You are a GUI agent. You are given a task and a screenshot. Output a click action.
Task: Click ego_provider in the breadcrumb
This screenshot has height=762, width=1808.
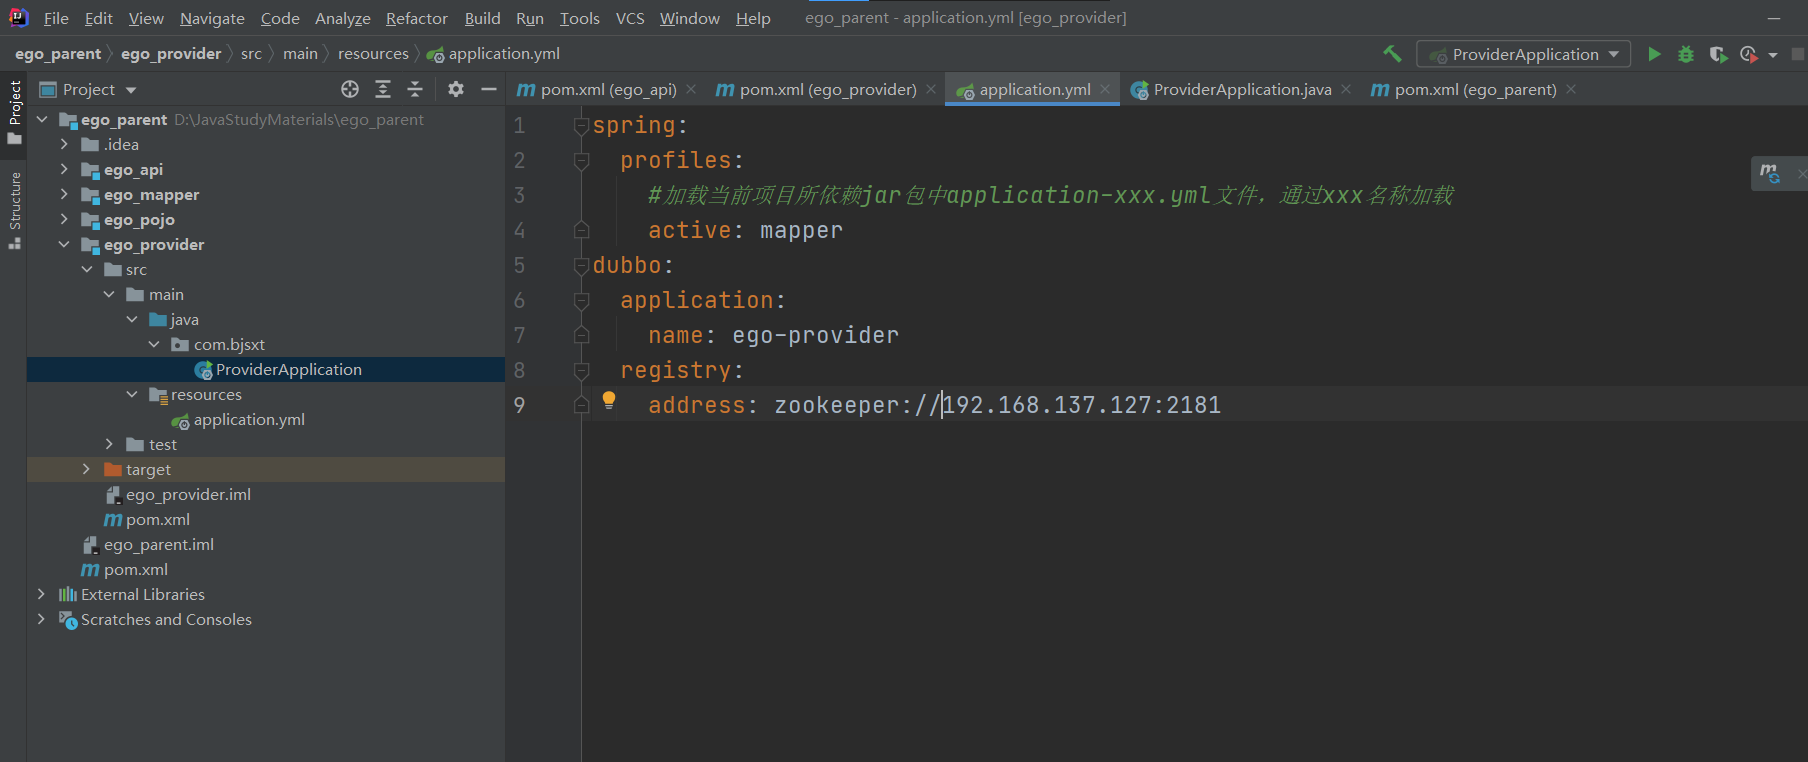[x=171, y=54]
